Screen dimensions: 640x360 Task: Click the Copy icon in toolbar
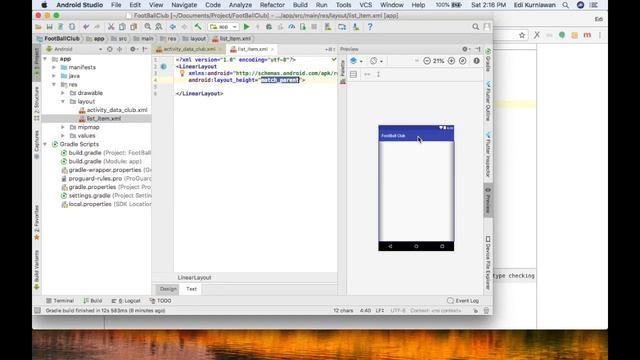coord(122,27)
